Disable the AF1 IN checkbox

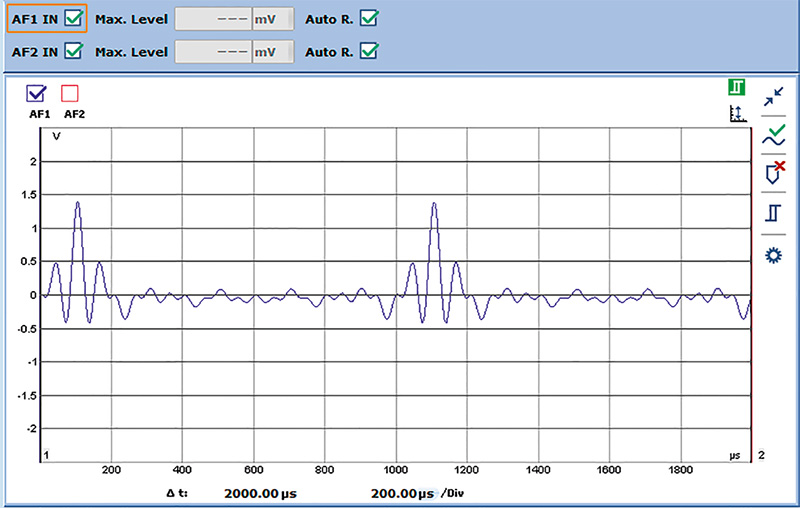tap(73, 18)
